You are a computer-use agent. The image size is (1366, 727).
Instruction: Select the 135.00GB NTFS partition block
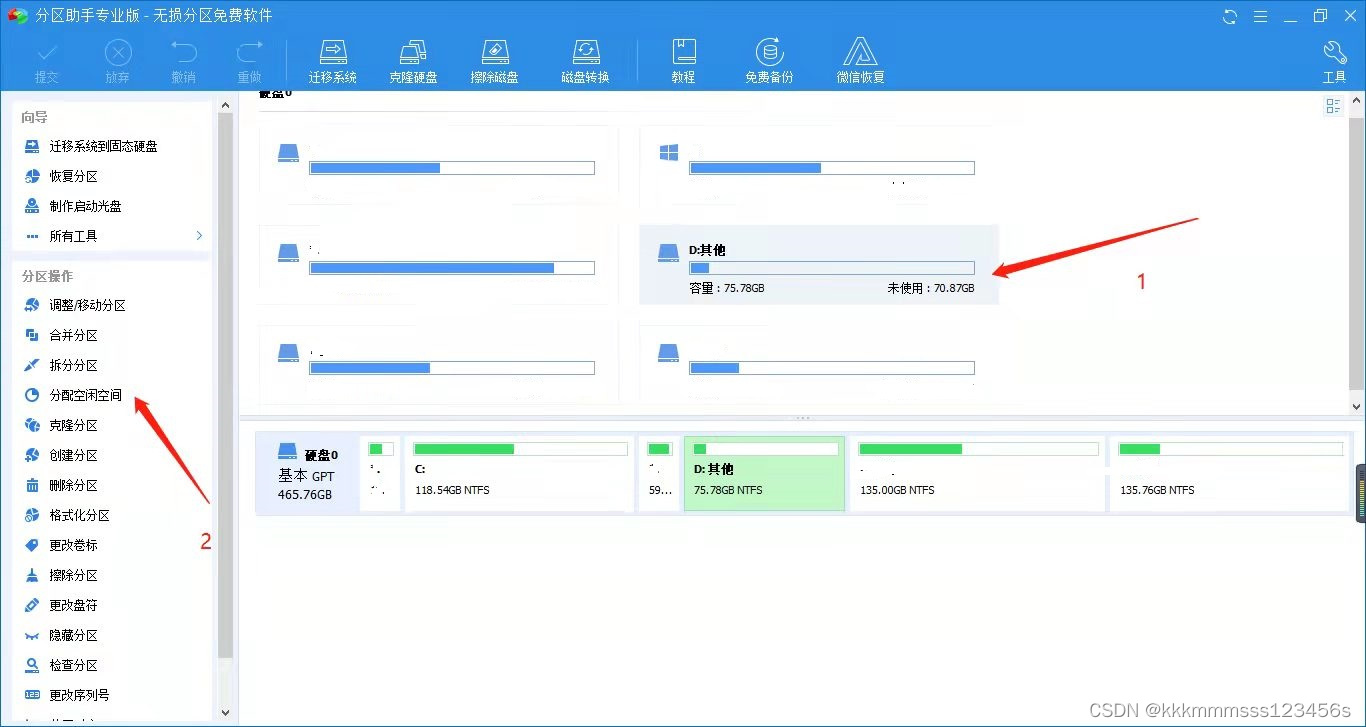tap(977, 474)
